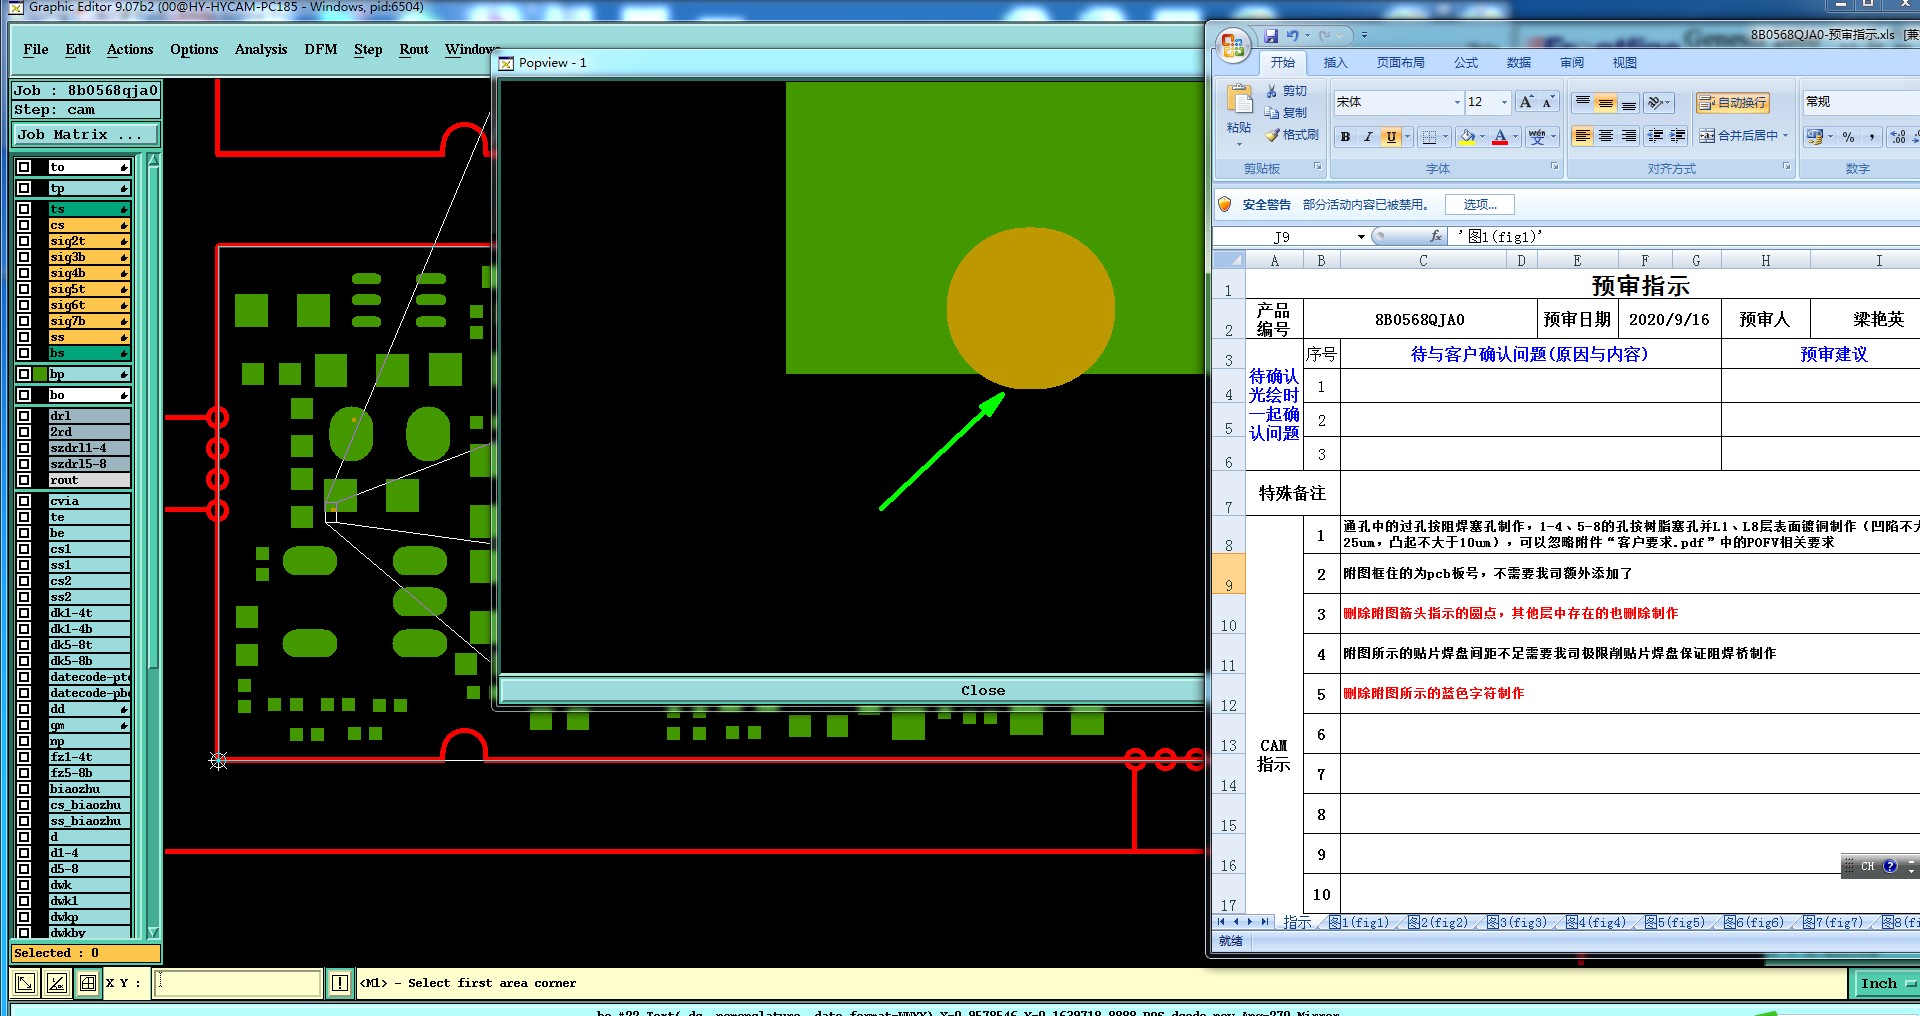Screen dimensions: 1920x1016
Task: Toggle the 'bs' layer checkbox
Action: coord(24,353)
